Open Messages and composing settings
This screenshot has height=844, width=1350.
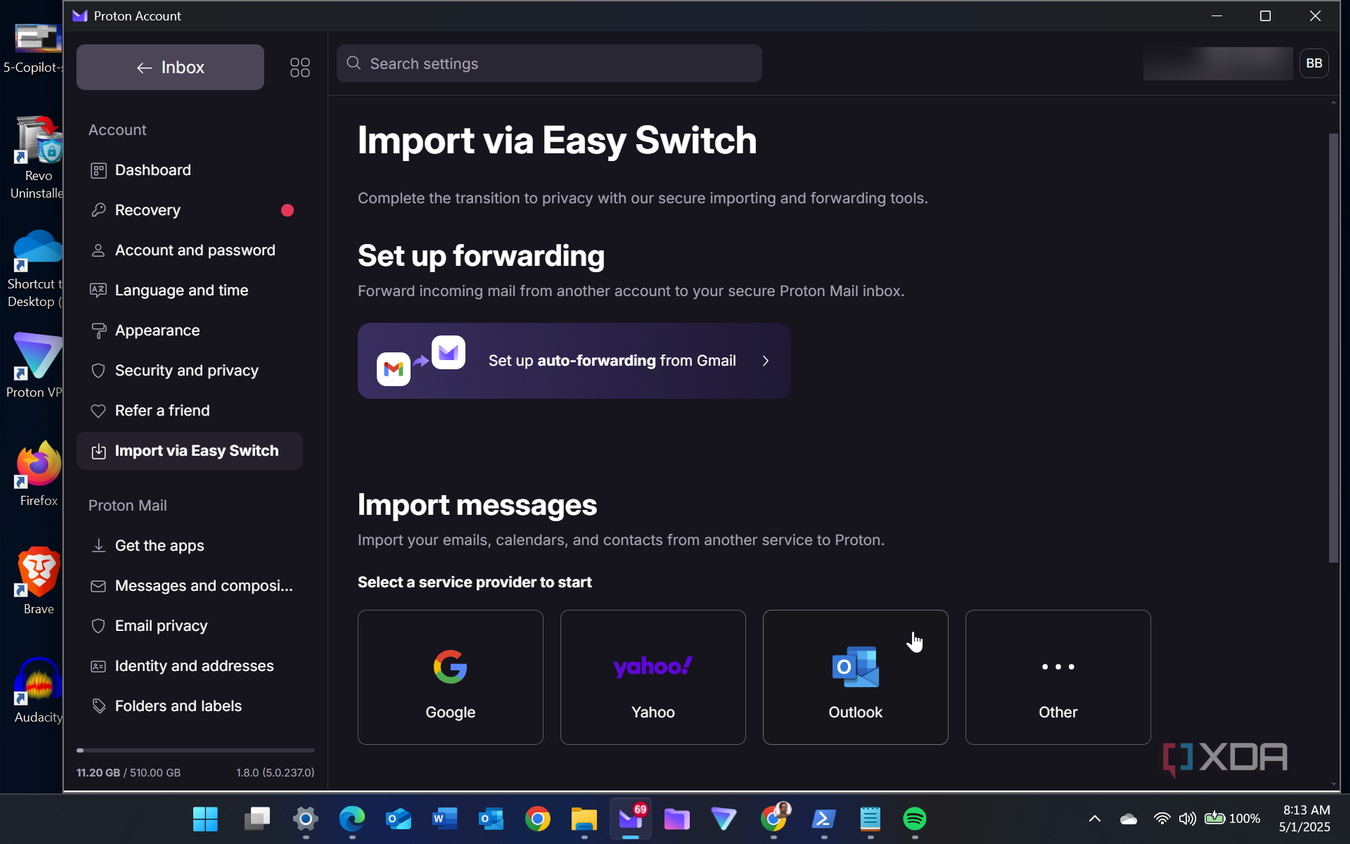point(190,585)
